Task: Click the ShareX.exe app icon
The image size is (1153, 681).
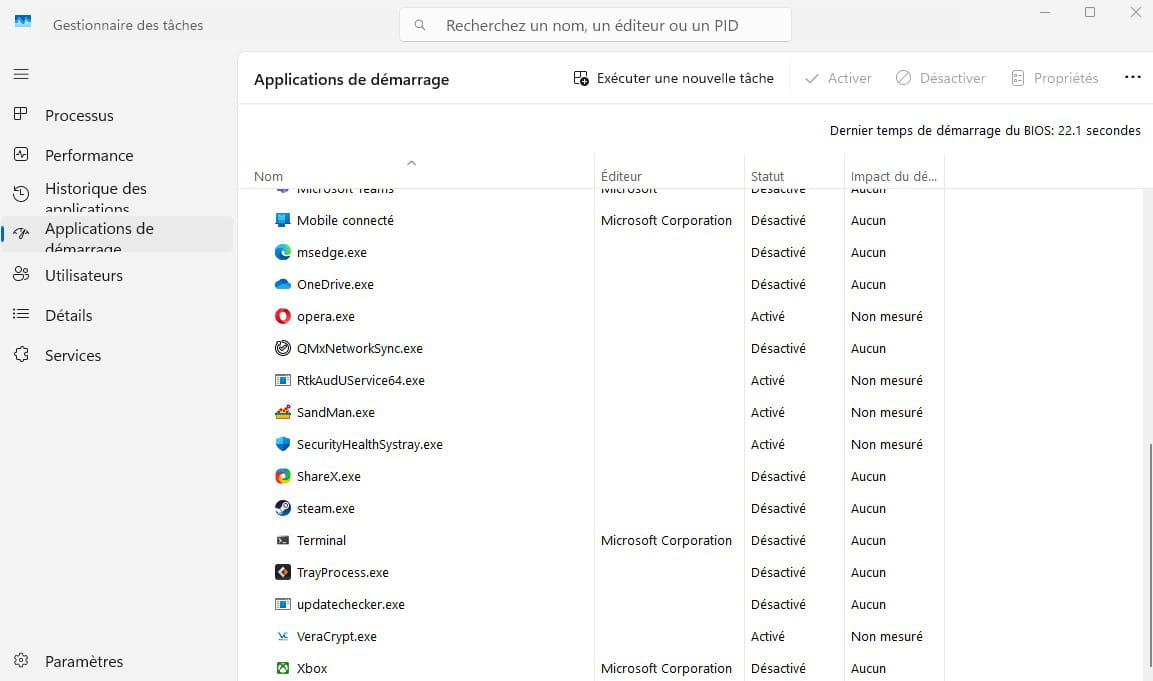Action: [282, 476]
